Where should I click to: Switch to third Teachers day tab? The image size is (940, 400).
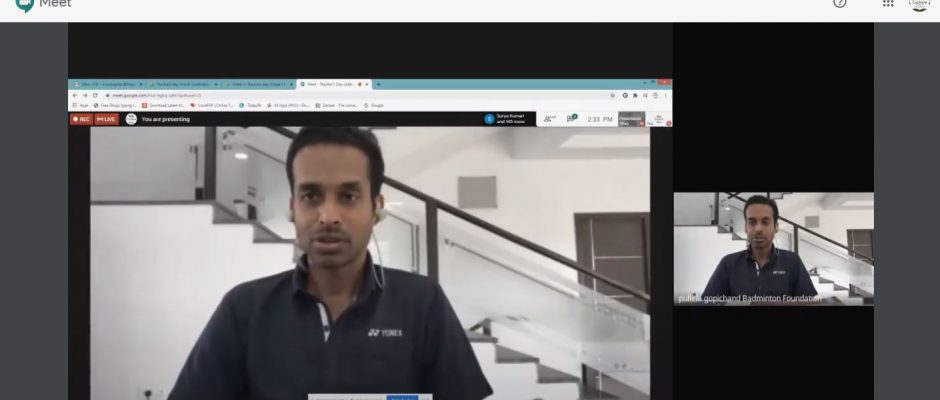point(258,85)
